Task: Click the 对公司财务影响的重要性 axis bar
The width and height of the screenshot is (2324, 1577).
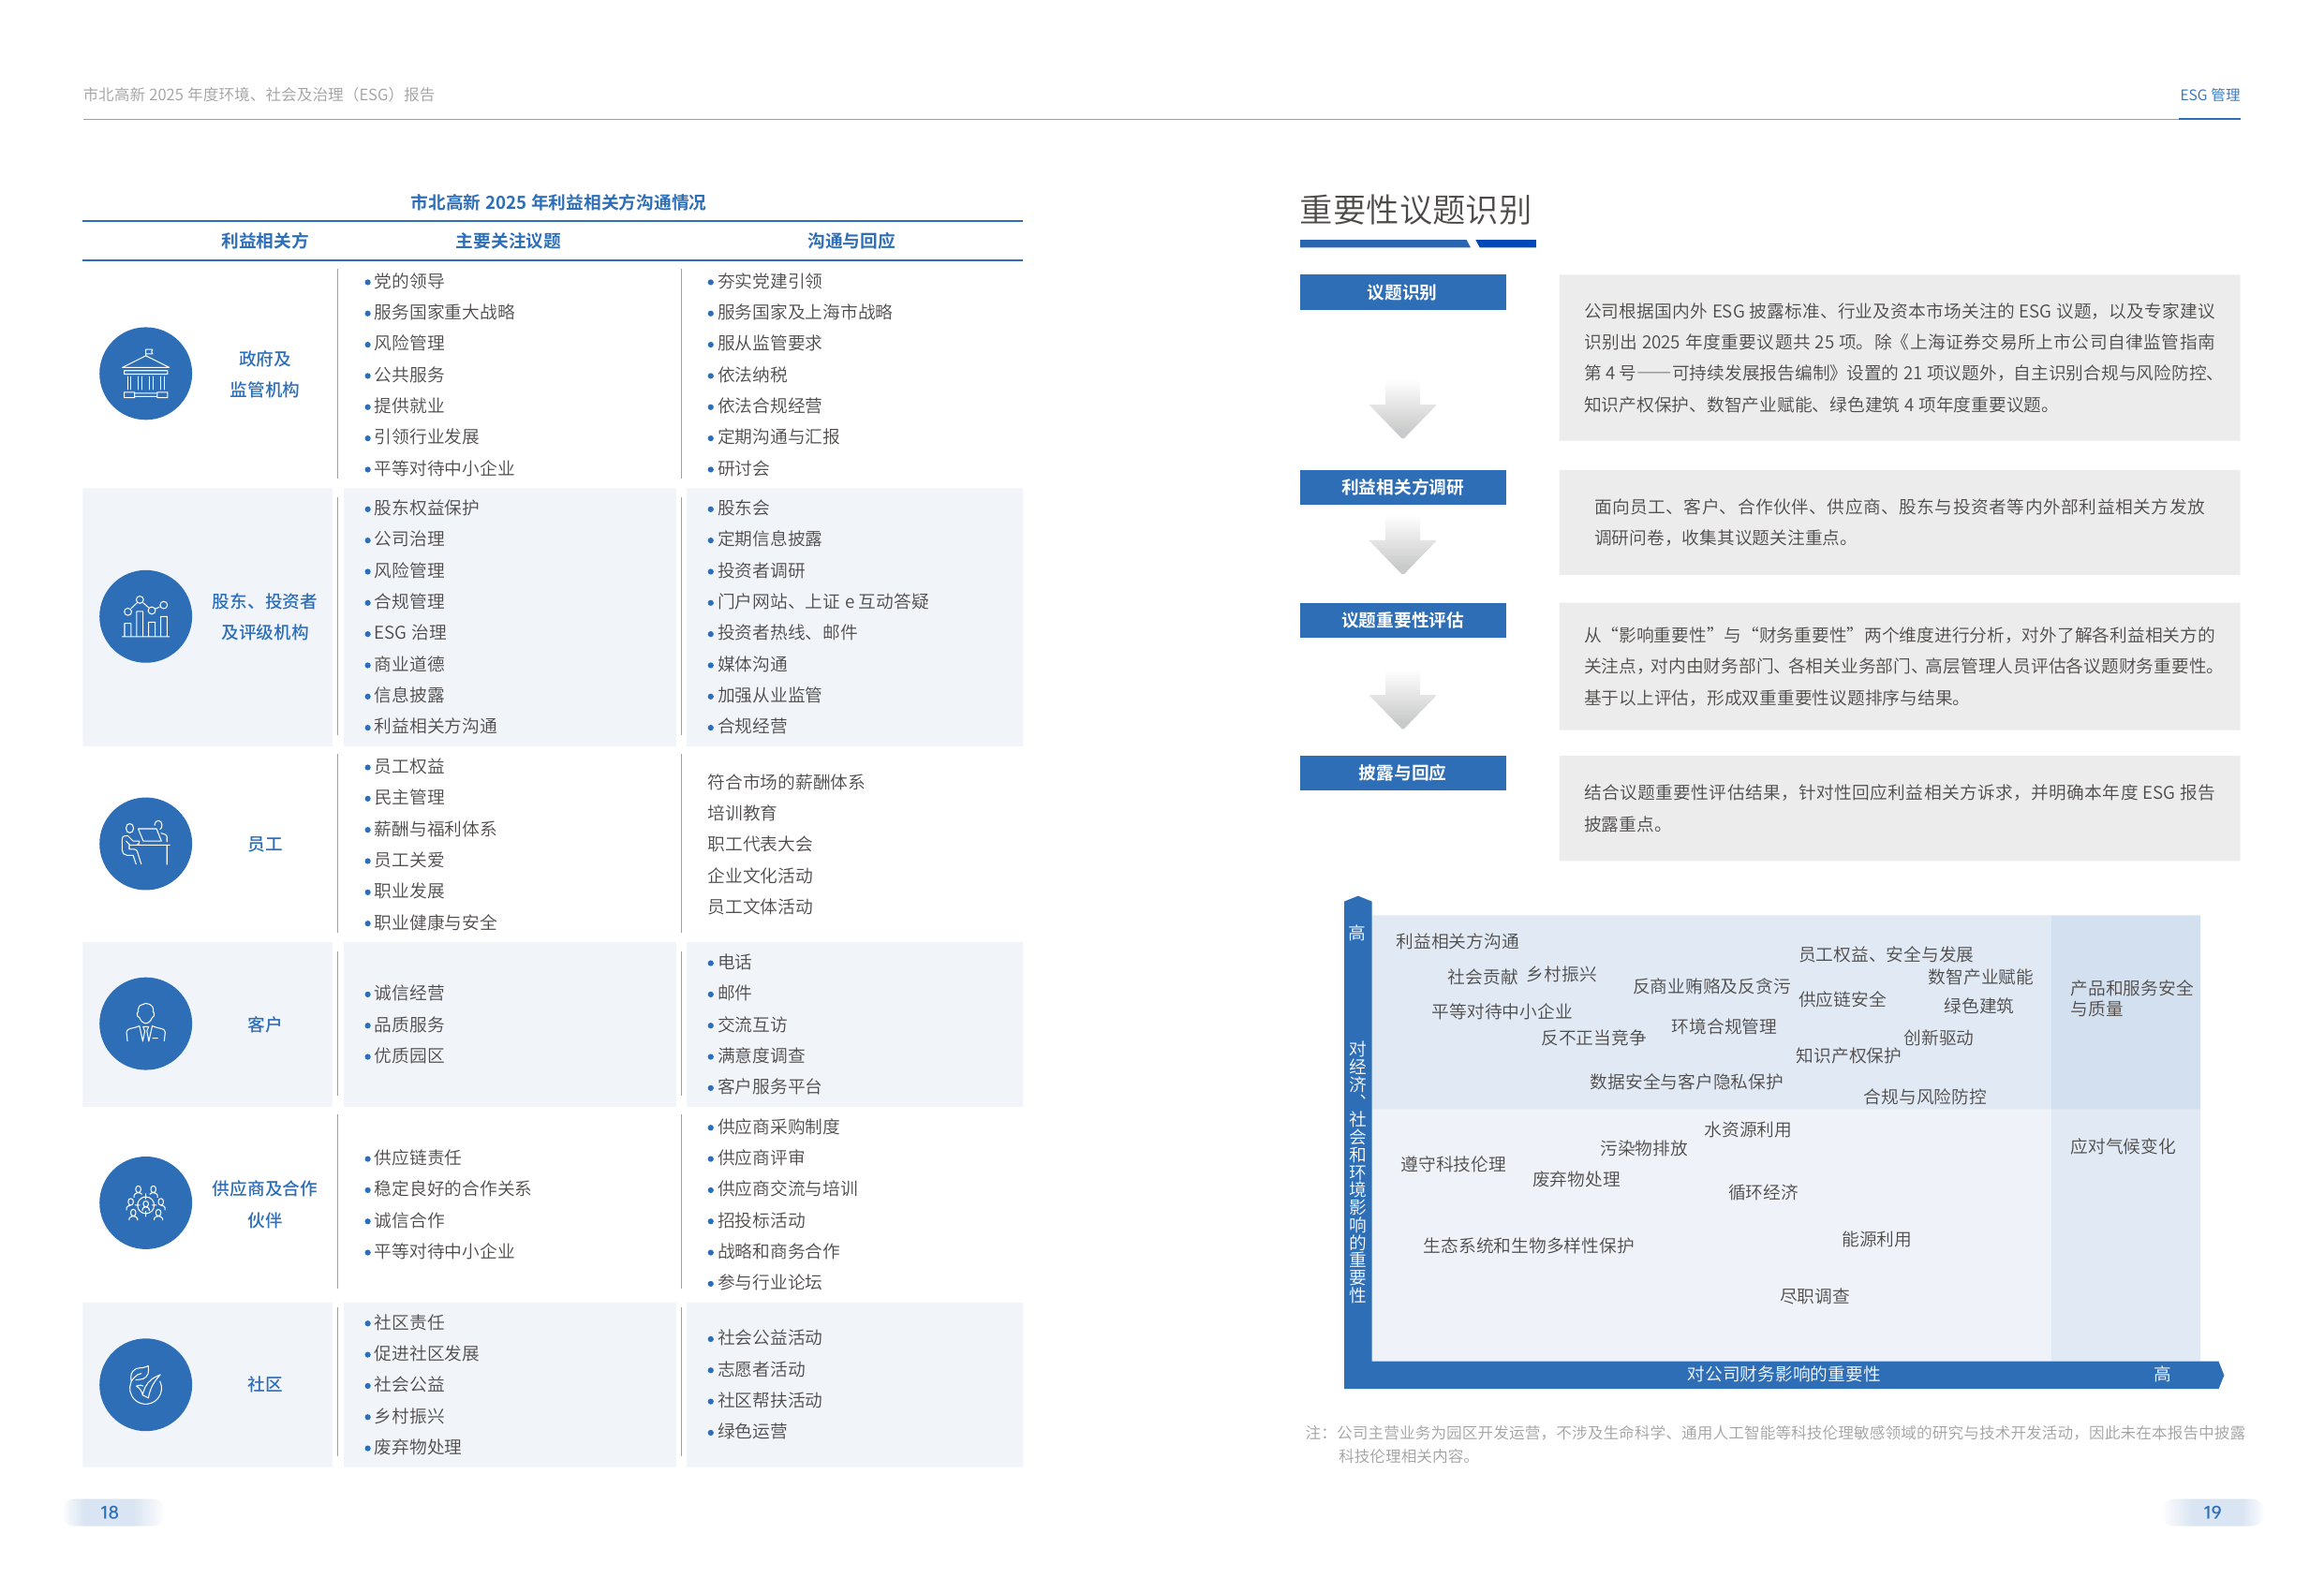Action: pos(1783,1375)
